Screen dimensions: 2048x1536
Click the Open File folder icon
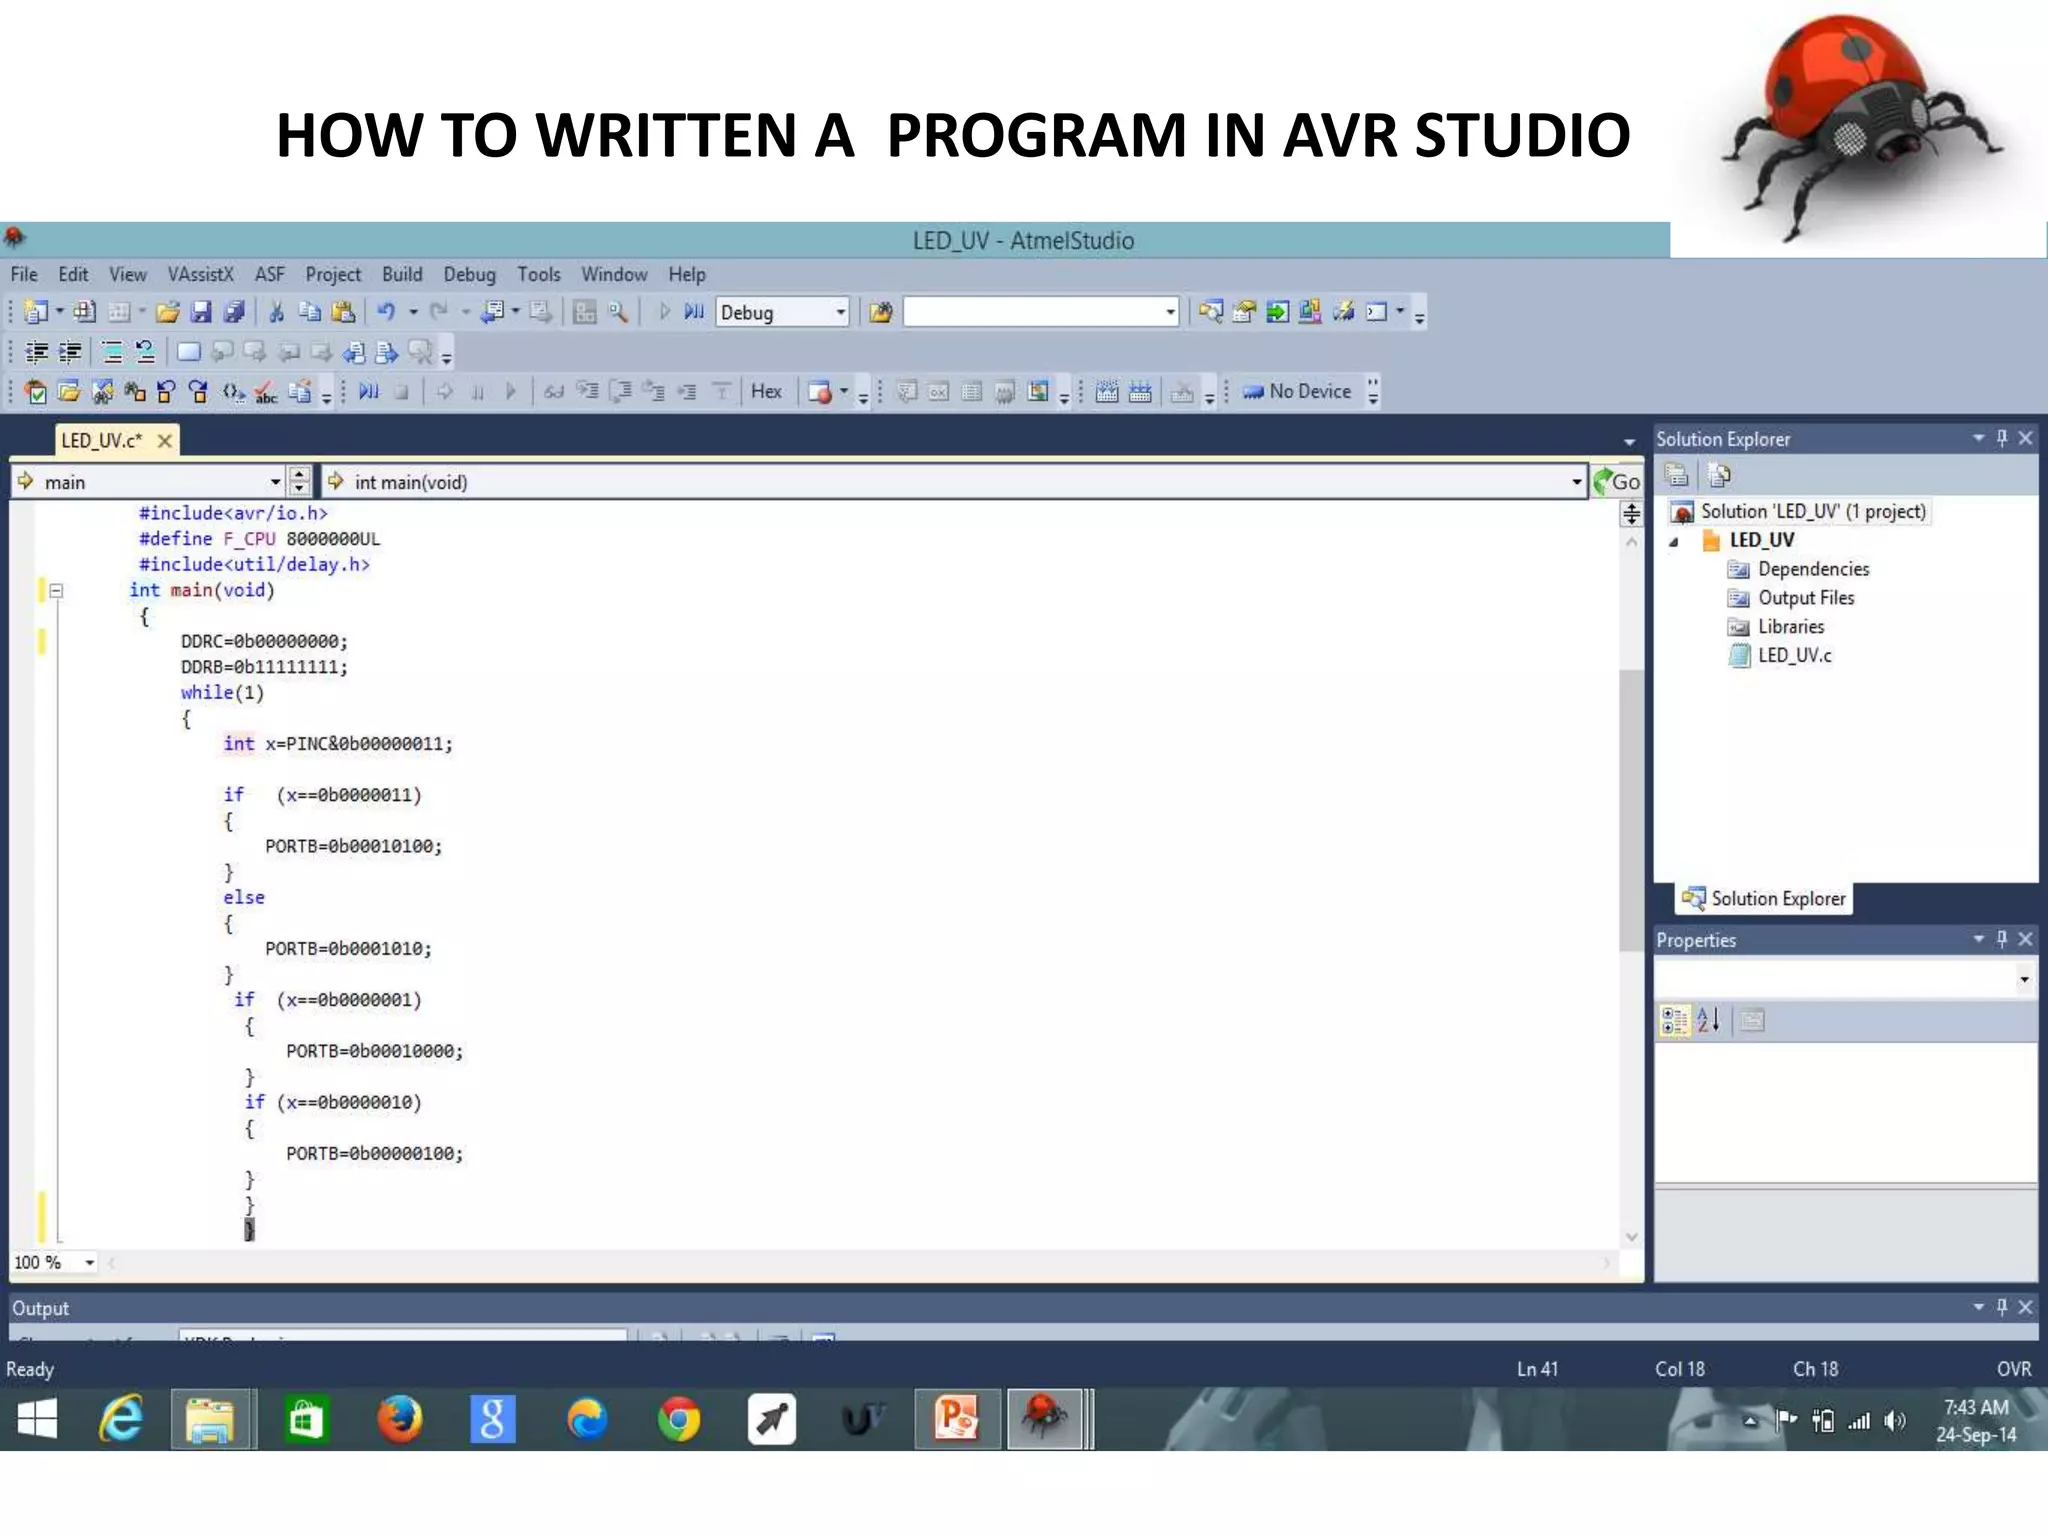(x=168, y=312)
